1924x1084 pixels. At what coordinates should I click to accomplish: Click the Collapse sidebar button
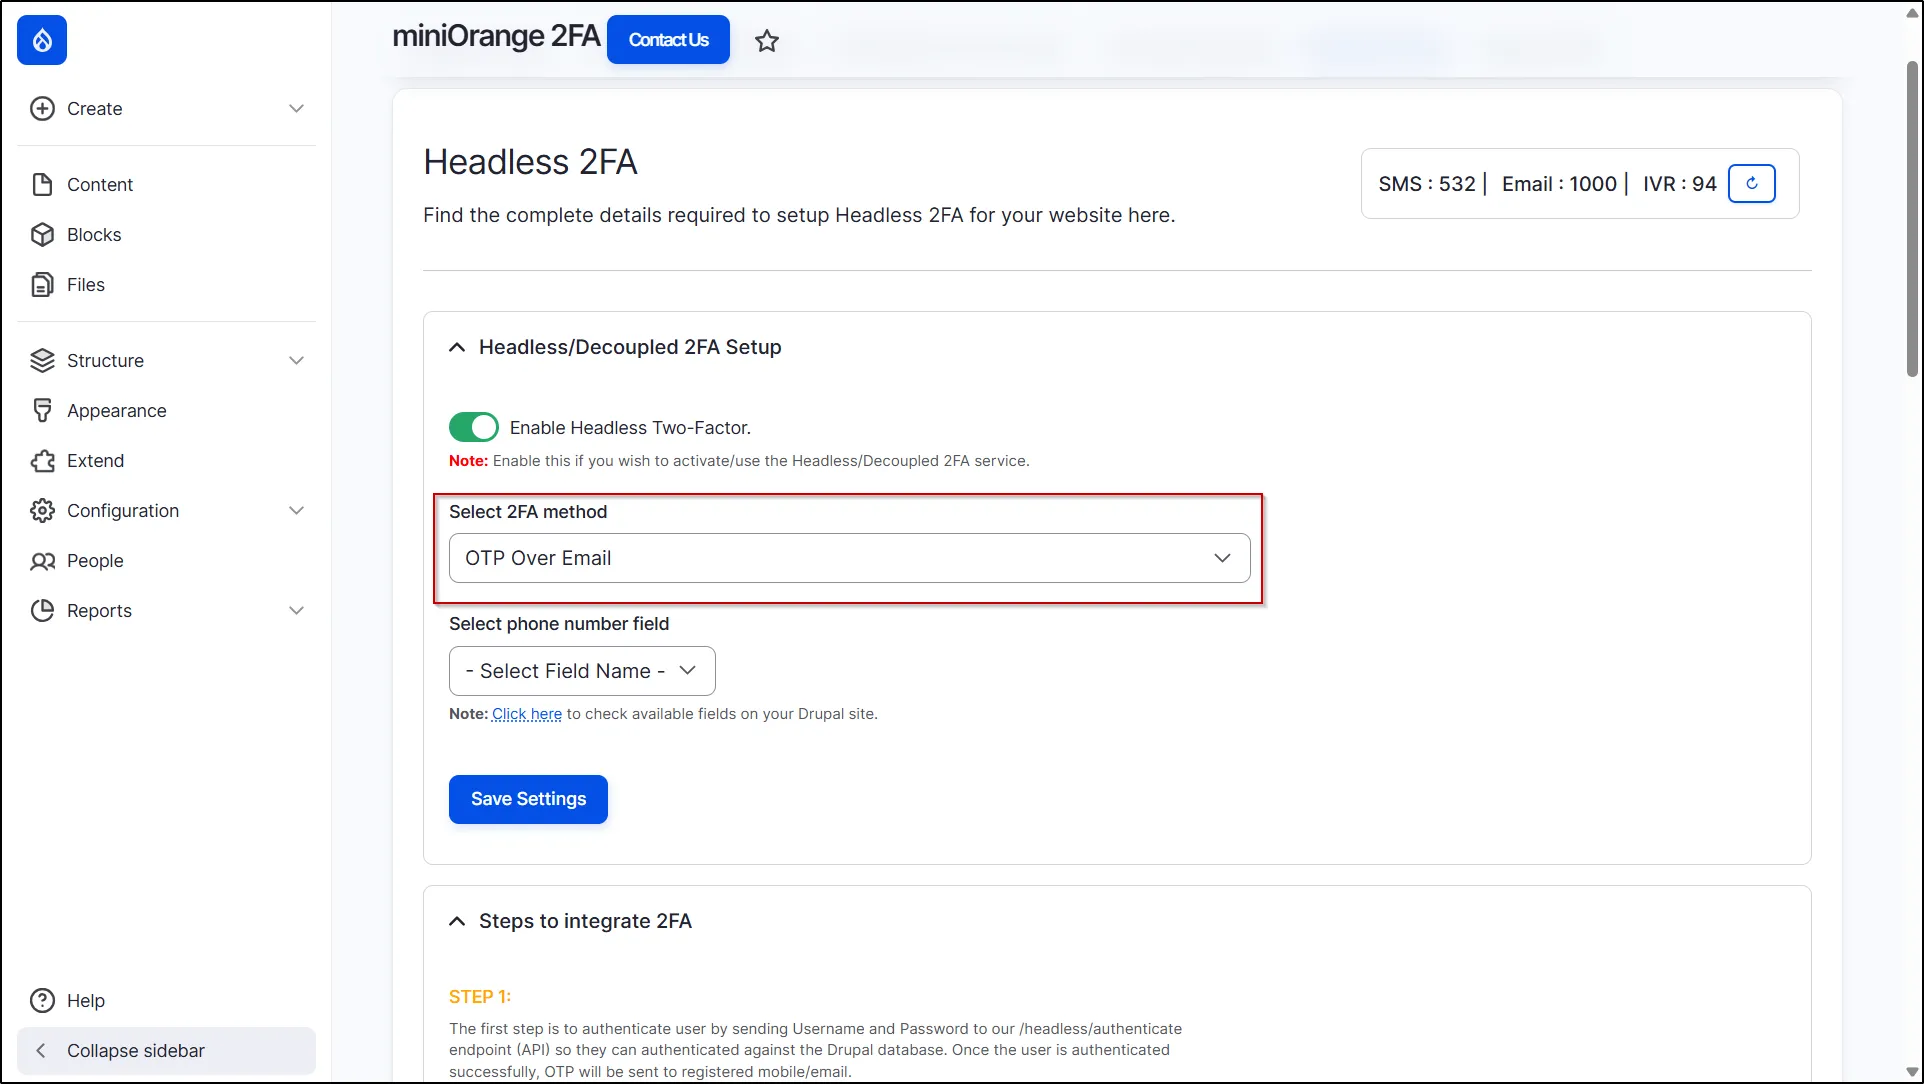click(x=166, y=1051)
